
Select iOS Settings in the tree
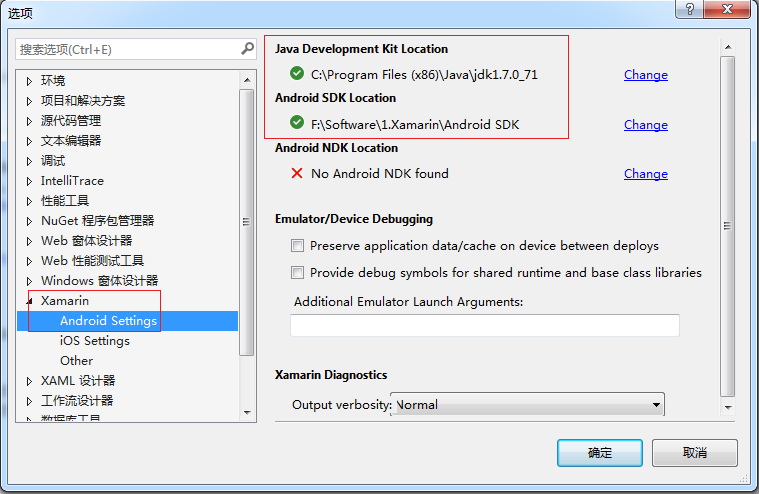[x=95, y=341]
